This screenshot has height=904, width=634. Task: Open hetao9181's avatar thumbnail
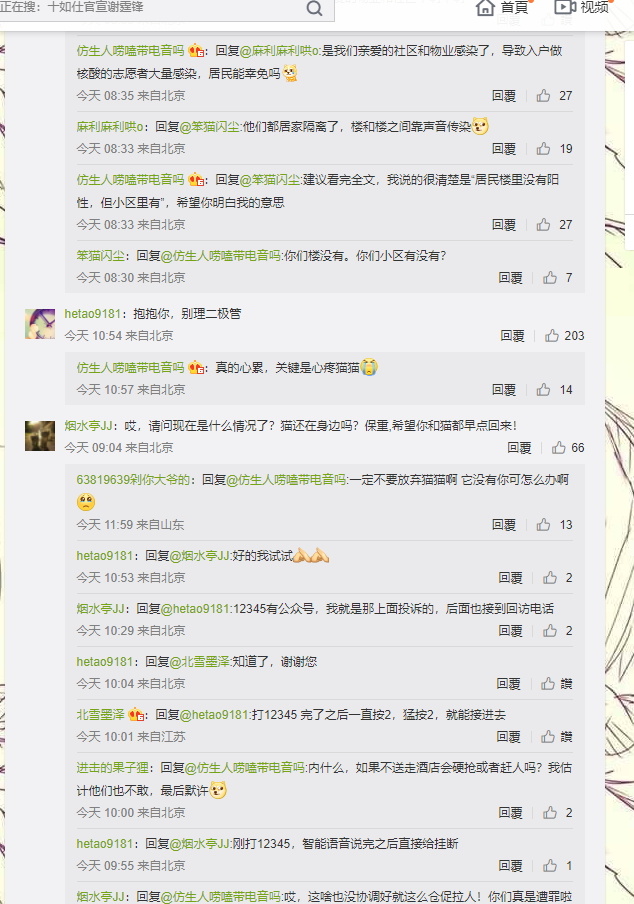pos(40,323)
